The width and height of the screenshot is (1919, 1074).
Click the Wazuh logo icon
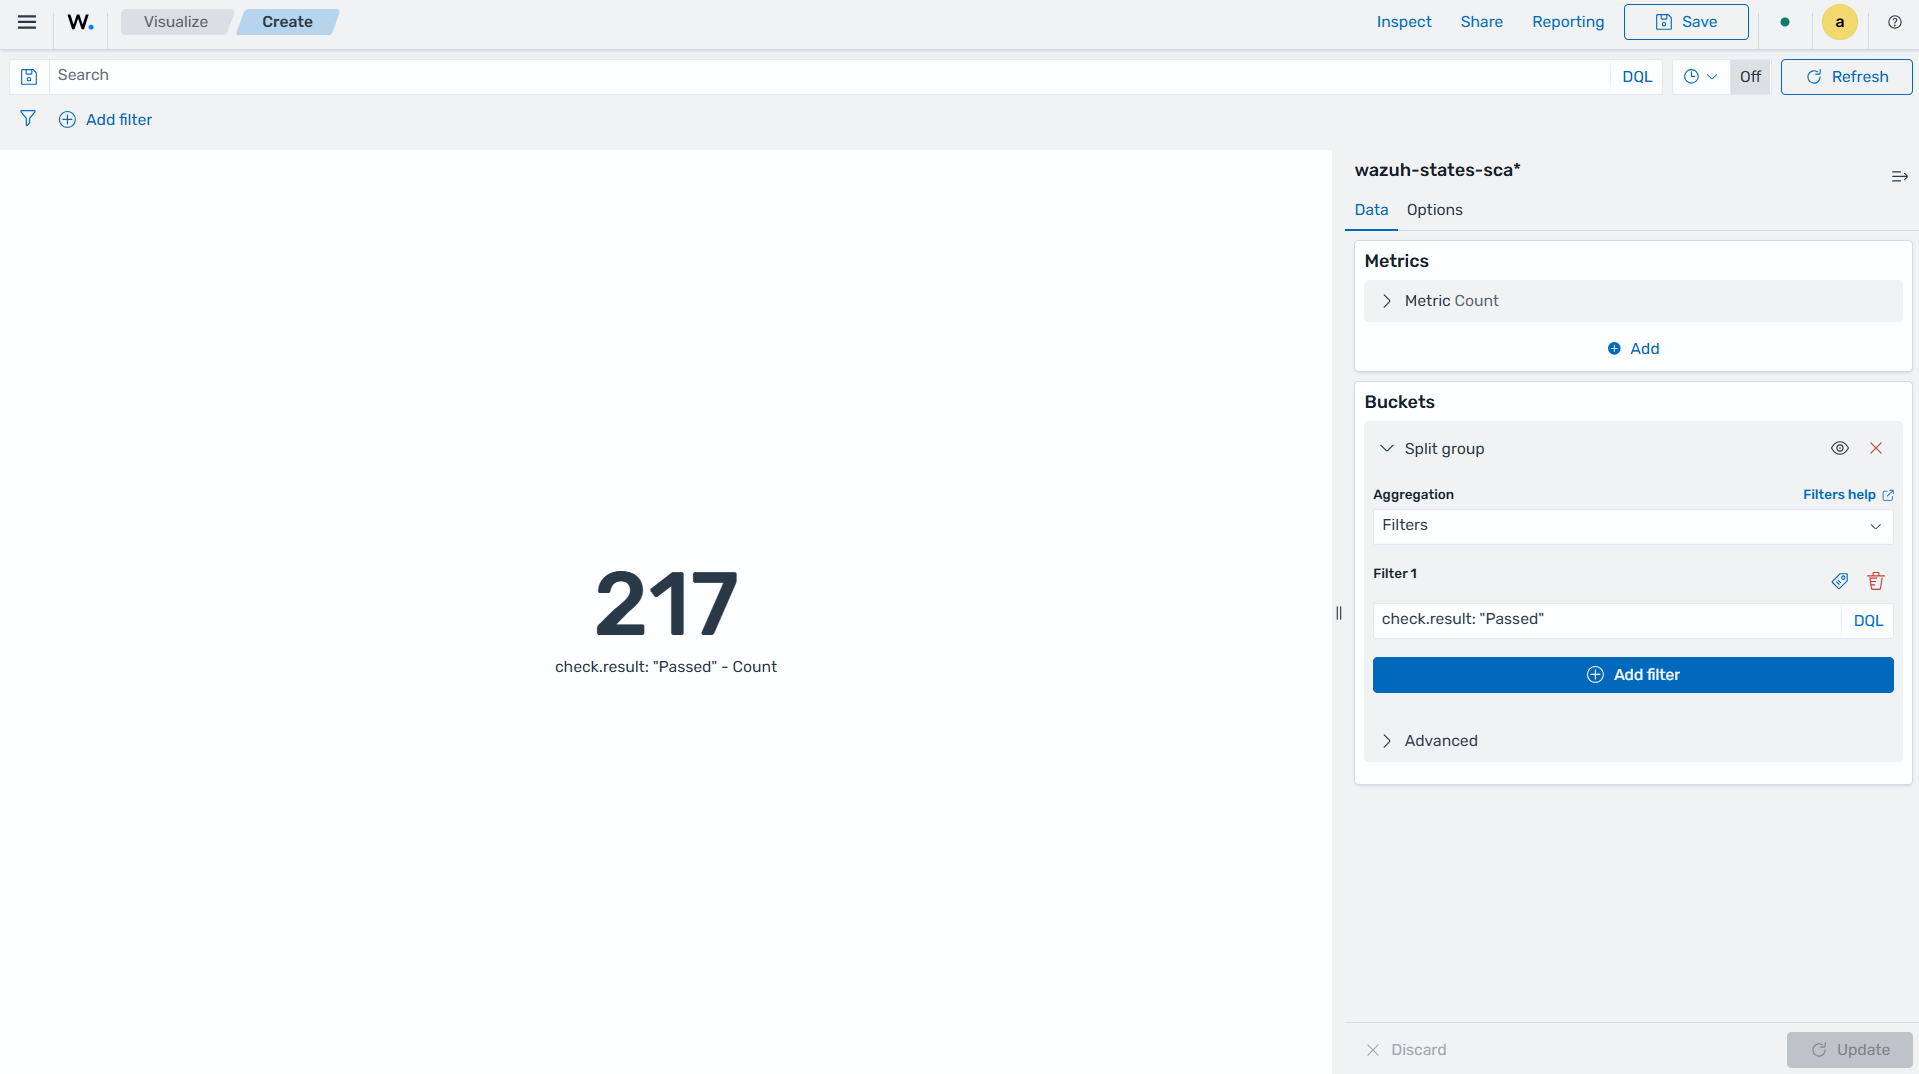[80, 22]
